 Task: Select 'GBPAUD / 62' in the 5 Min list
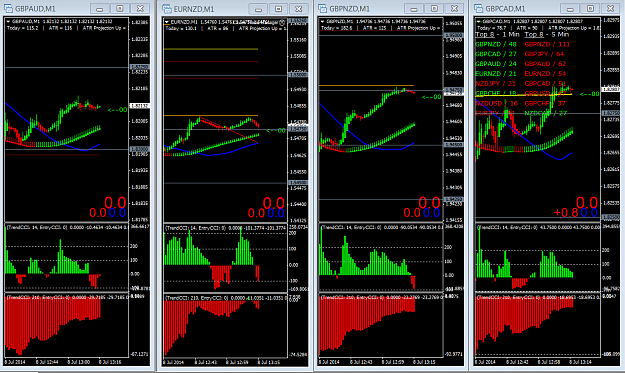click(x=545, y=64)
